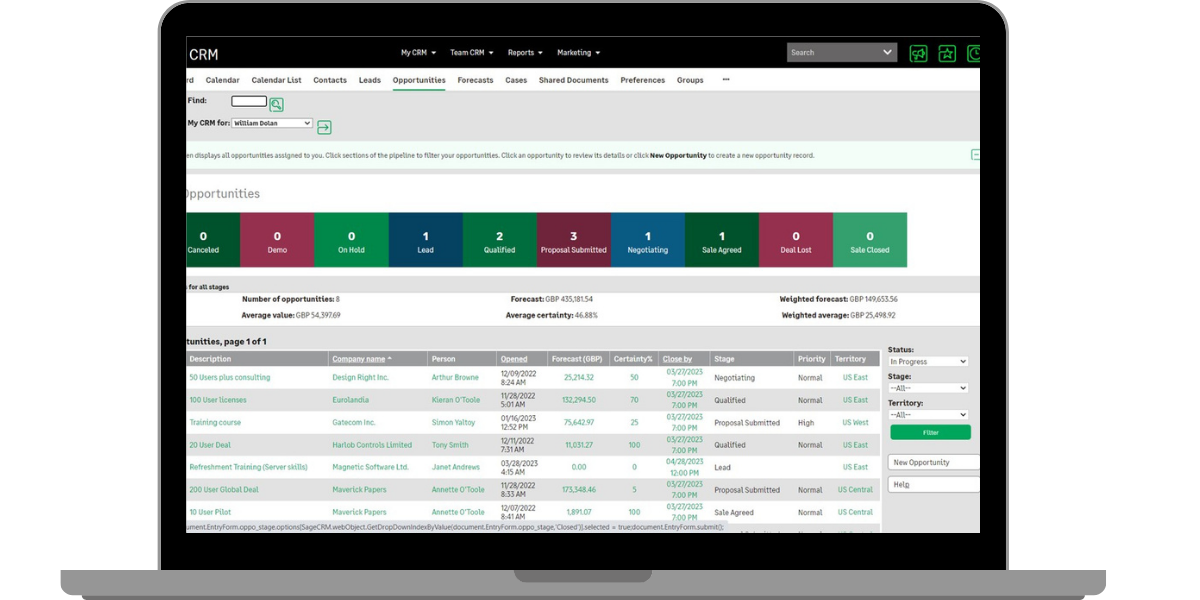
Task: Open the 10 User Pilot opportunity
Action: point(210,512)
